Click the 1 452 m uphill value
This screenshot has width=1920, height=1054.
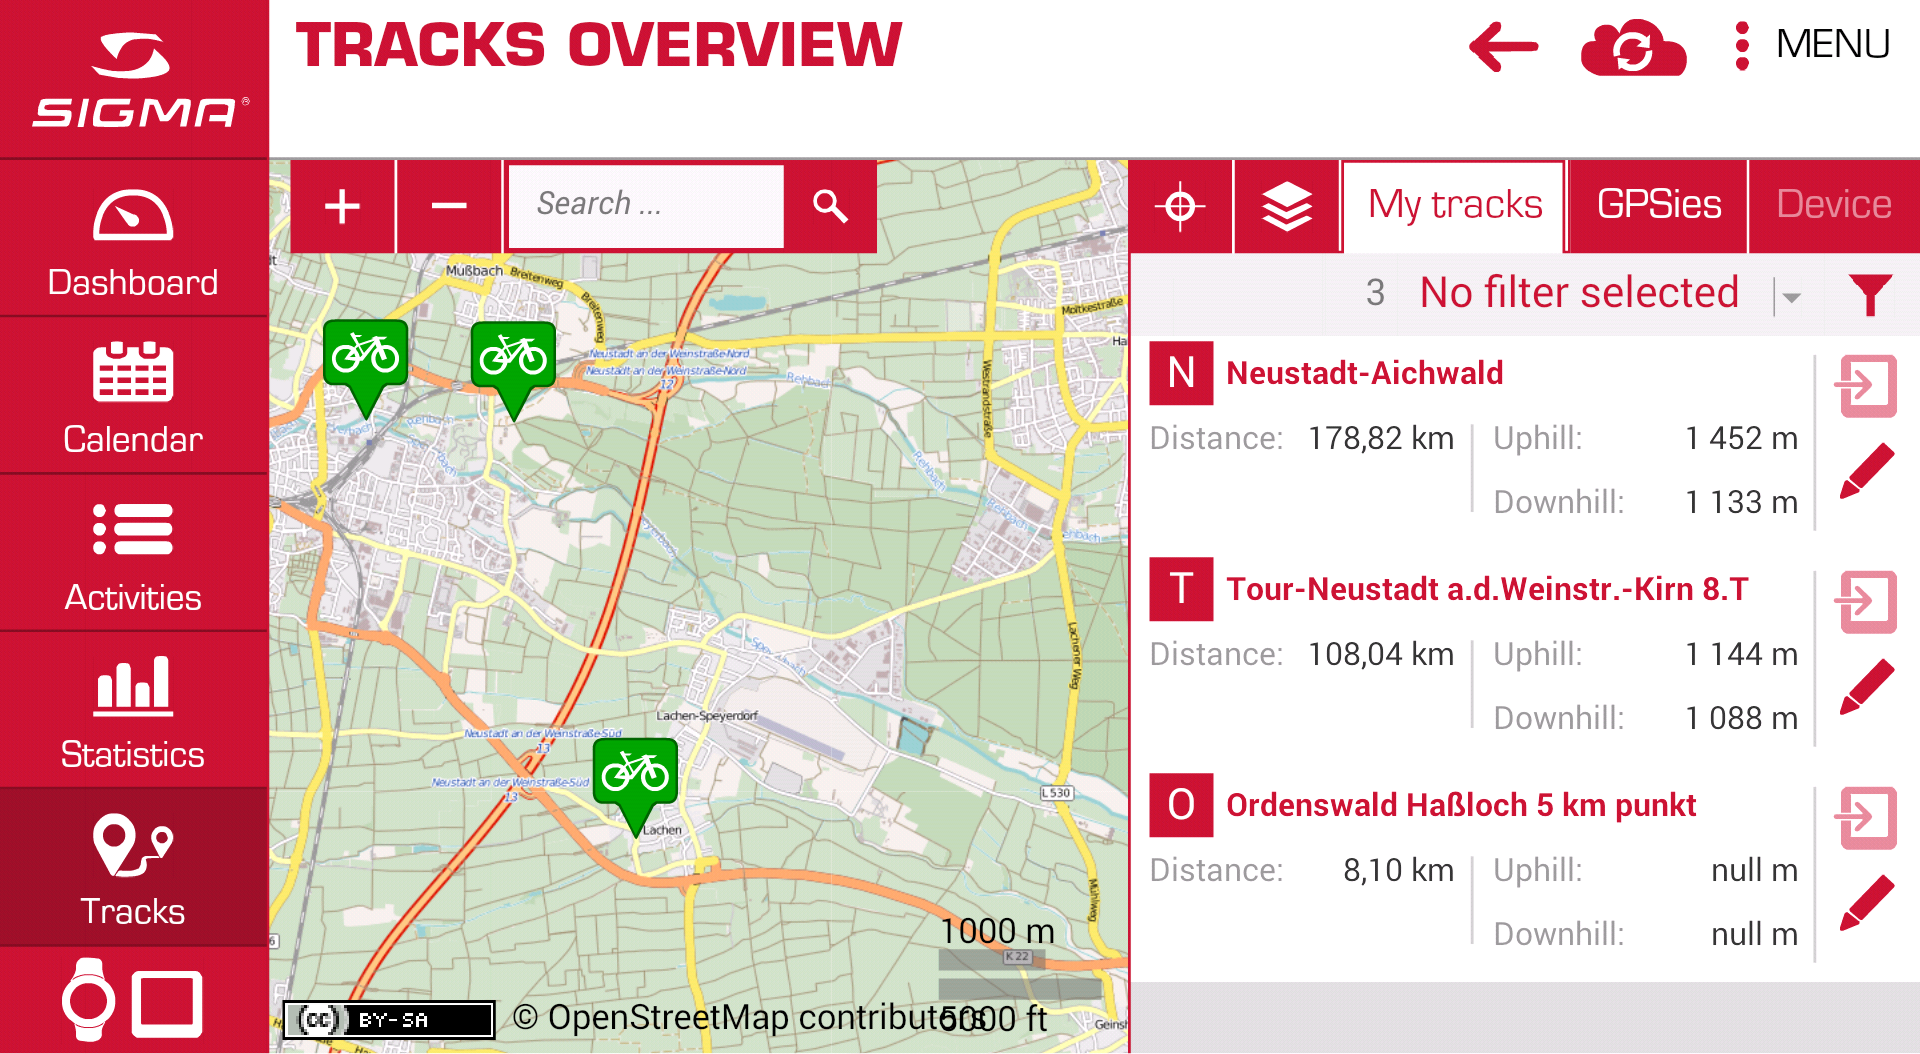(1741, 438)
